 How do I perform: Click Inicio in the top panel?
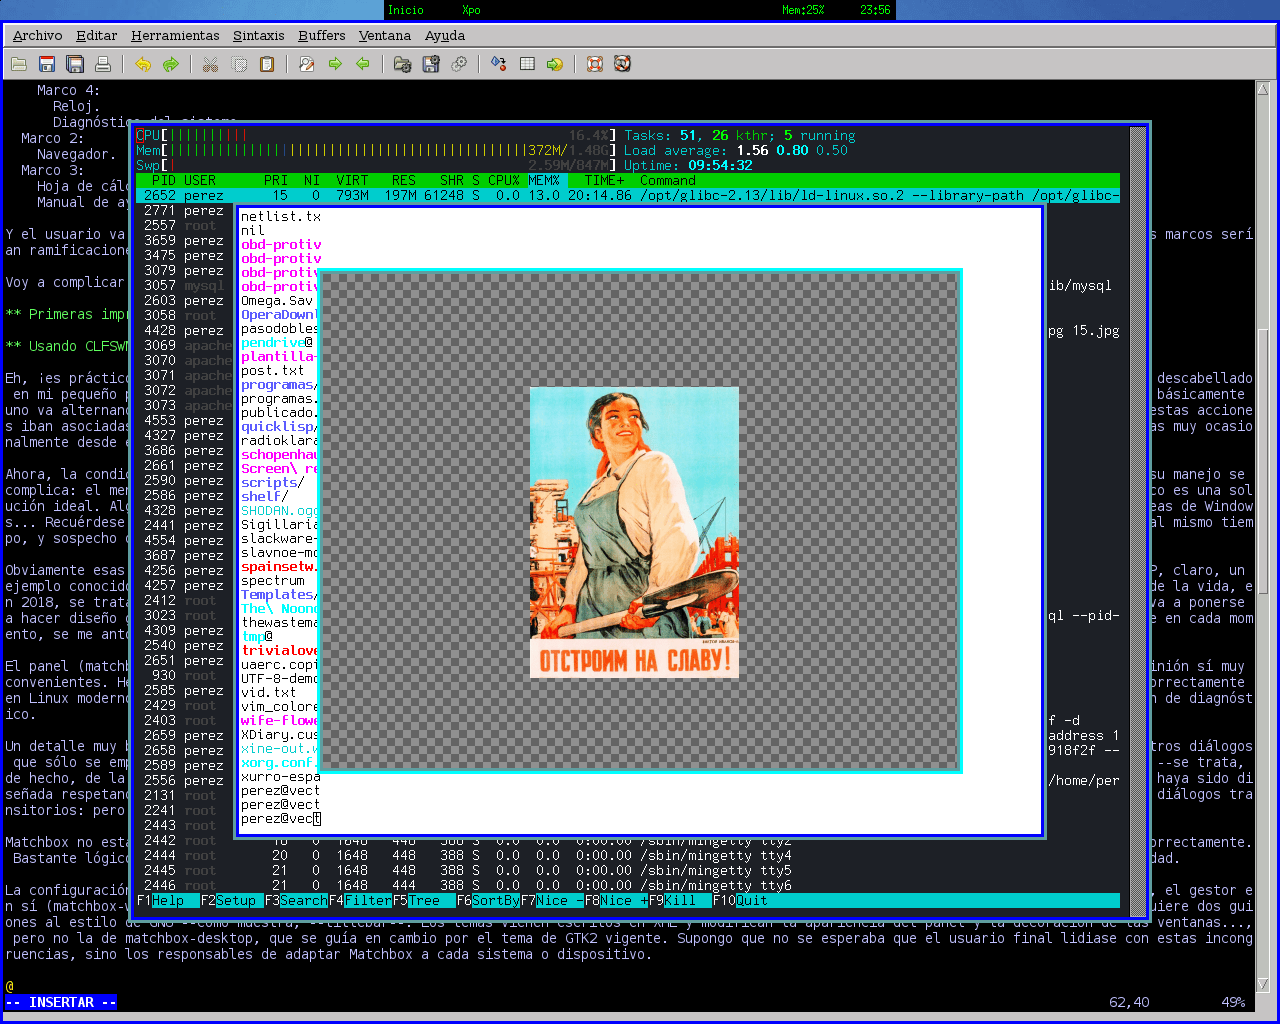(406, 10)
